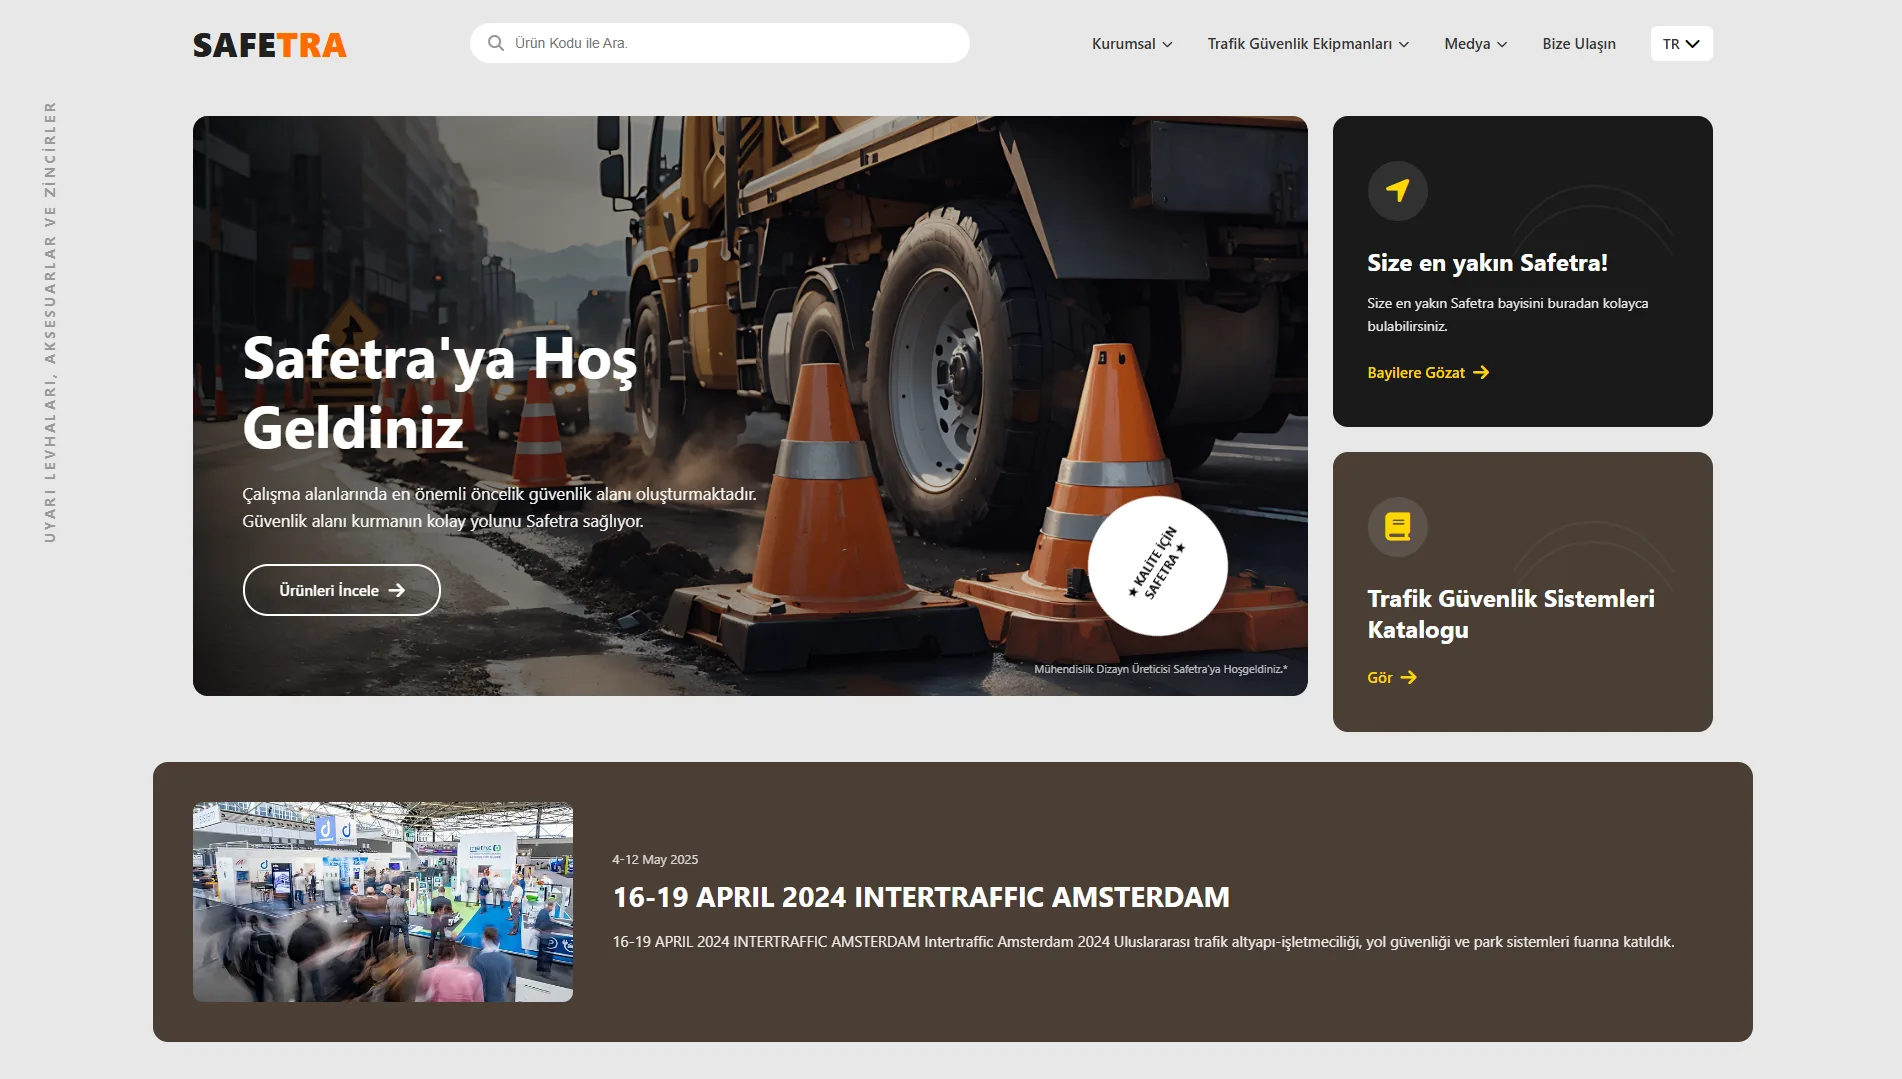The image size is (1902, 1079).
Task: Click the 'Kalite için Safetra' round badge
Action: coord(1158,565)
